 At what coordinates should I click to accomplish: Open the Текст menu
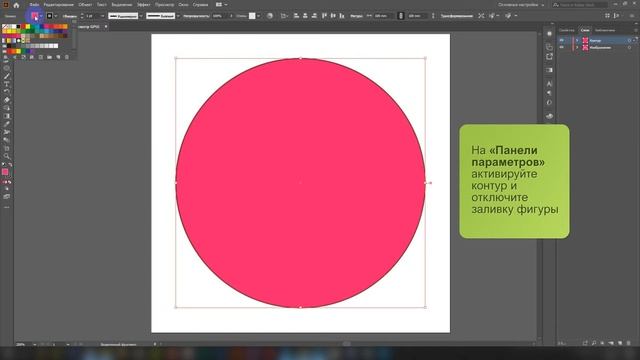click(x=102, y=5)
